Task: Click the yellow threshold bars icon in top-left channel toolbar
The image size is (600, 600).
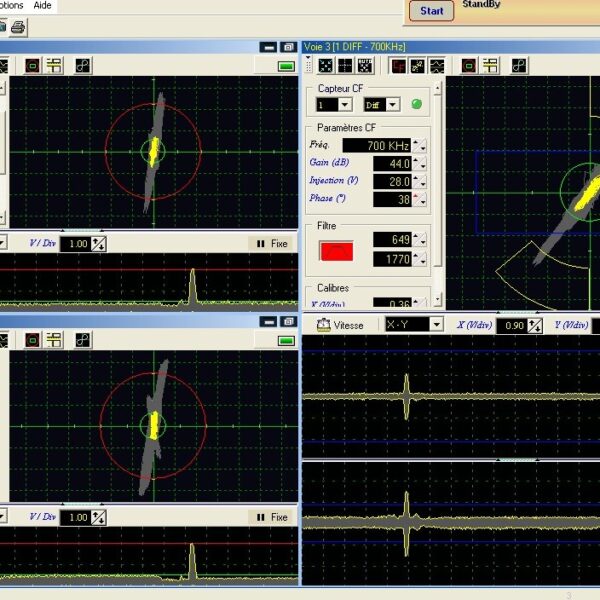Action: click(54, 65)
